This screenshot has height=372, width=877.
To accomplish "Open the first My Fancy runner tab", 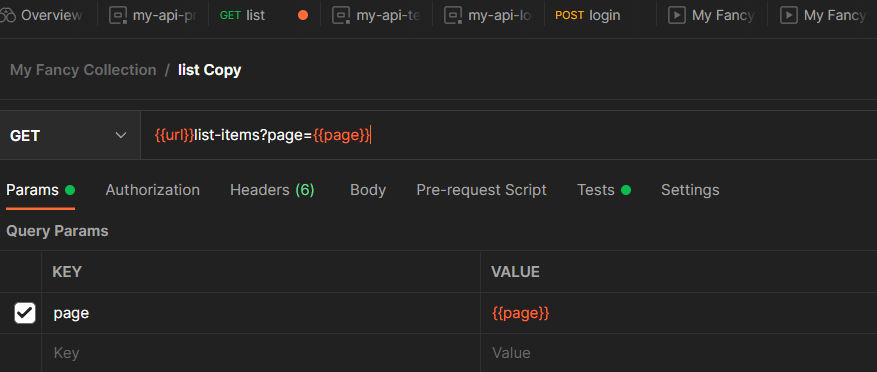I will click(x=711, y=16).
